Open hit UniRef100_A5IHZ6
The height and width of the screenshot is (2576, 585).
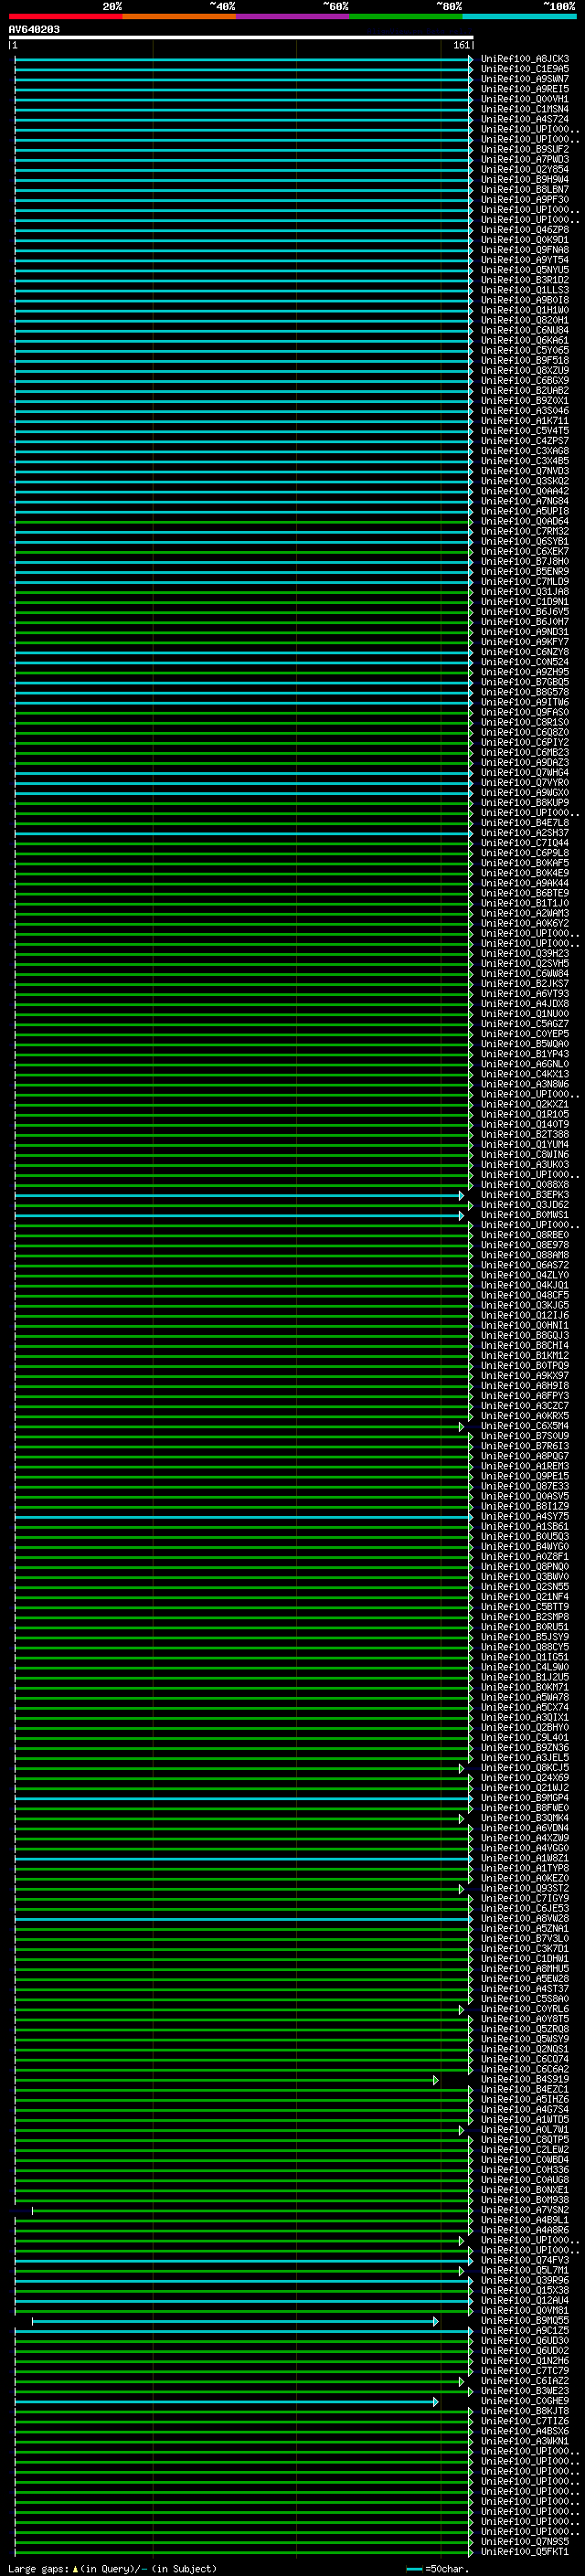tap(525, 2100)
